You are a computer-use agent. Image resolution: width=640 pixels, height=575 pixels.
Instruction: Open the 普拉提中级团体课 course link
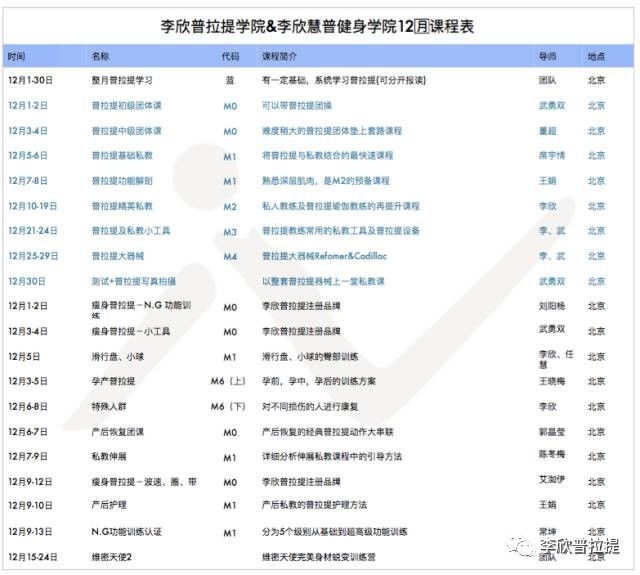click(x=127, y=131)
